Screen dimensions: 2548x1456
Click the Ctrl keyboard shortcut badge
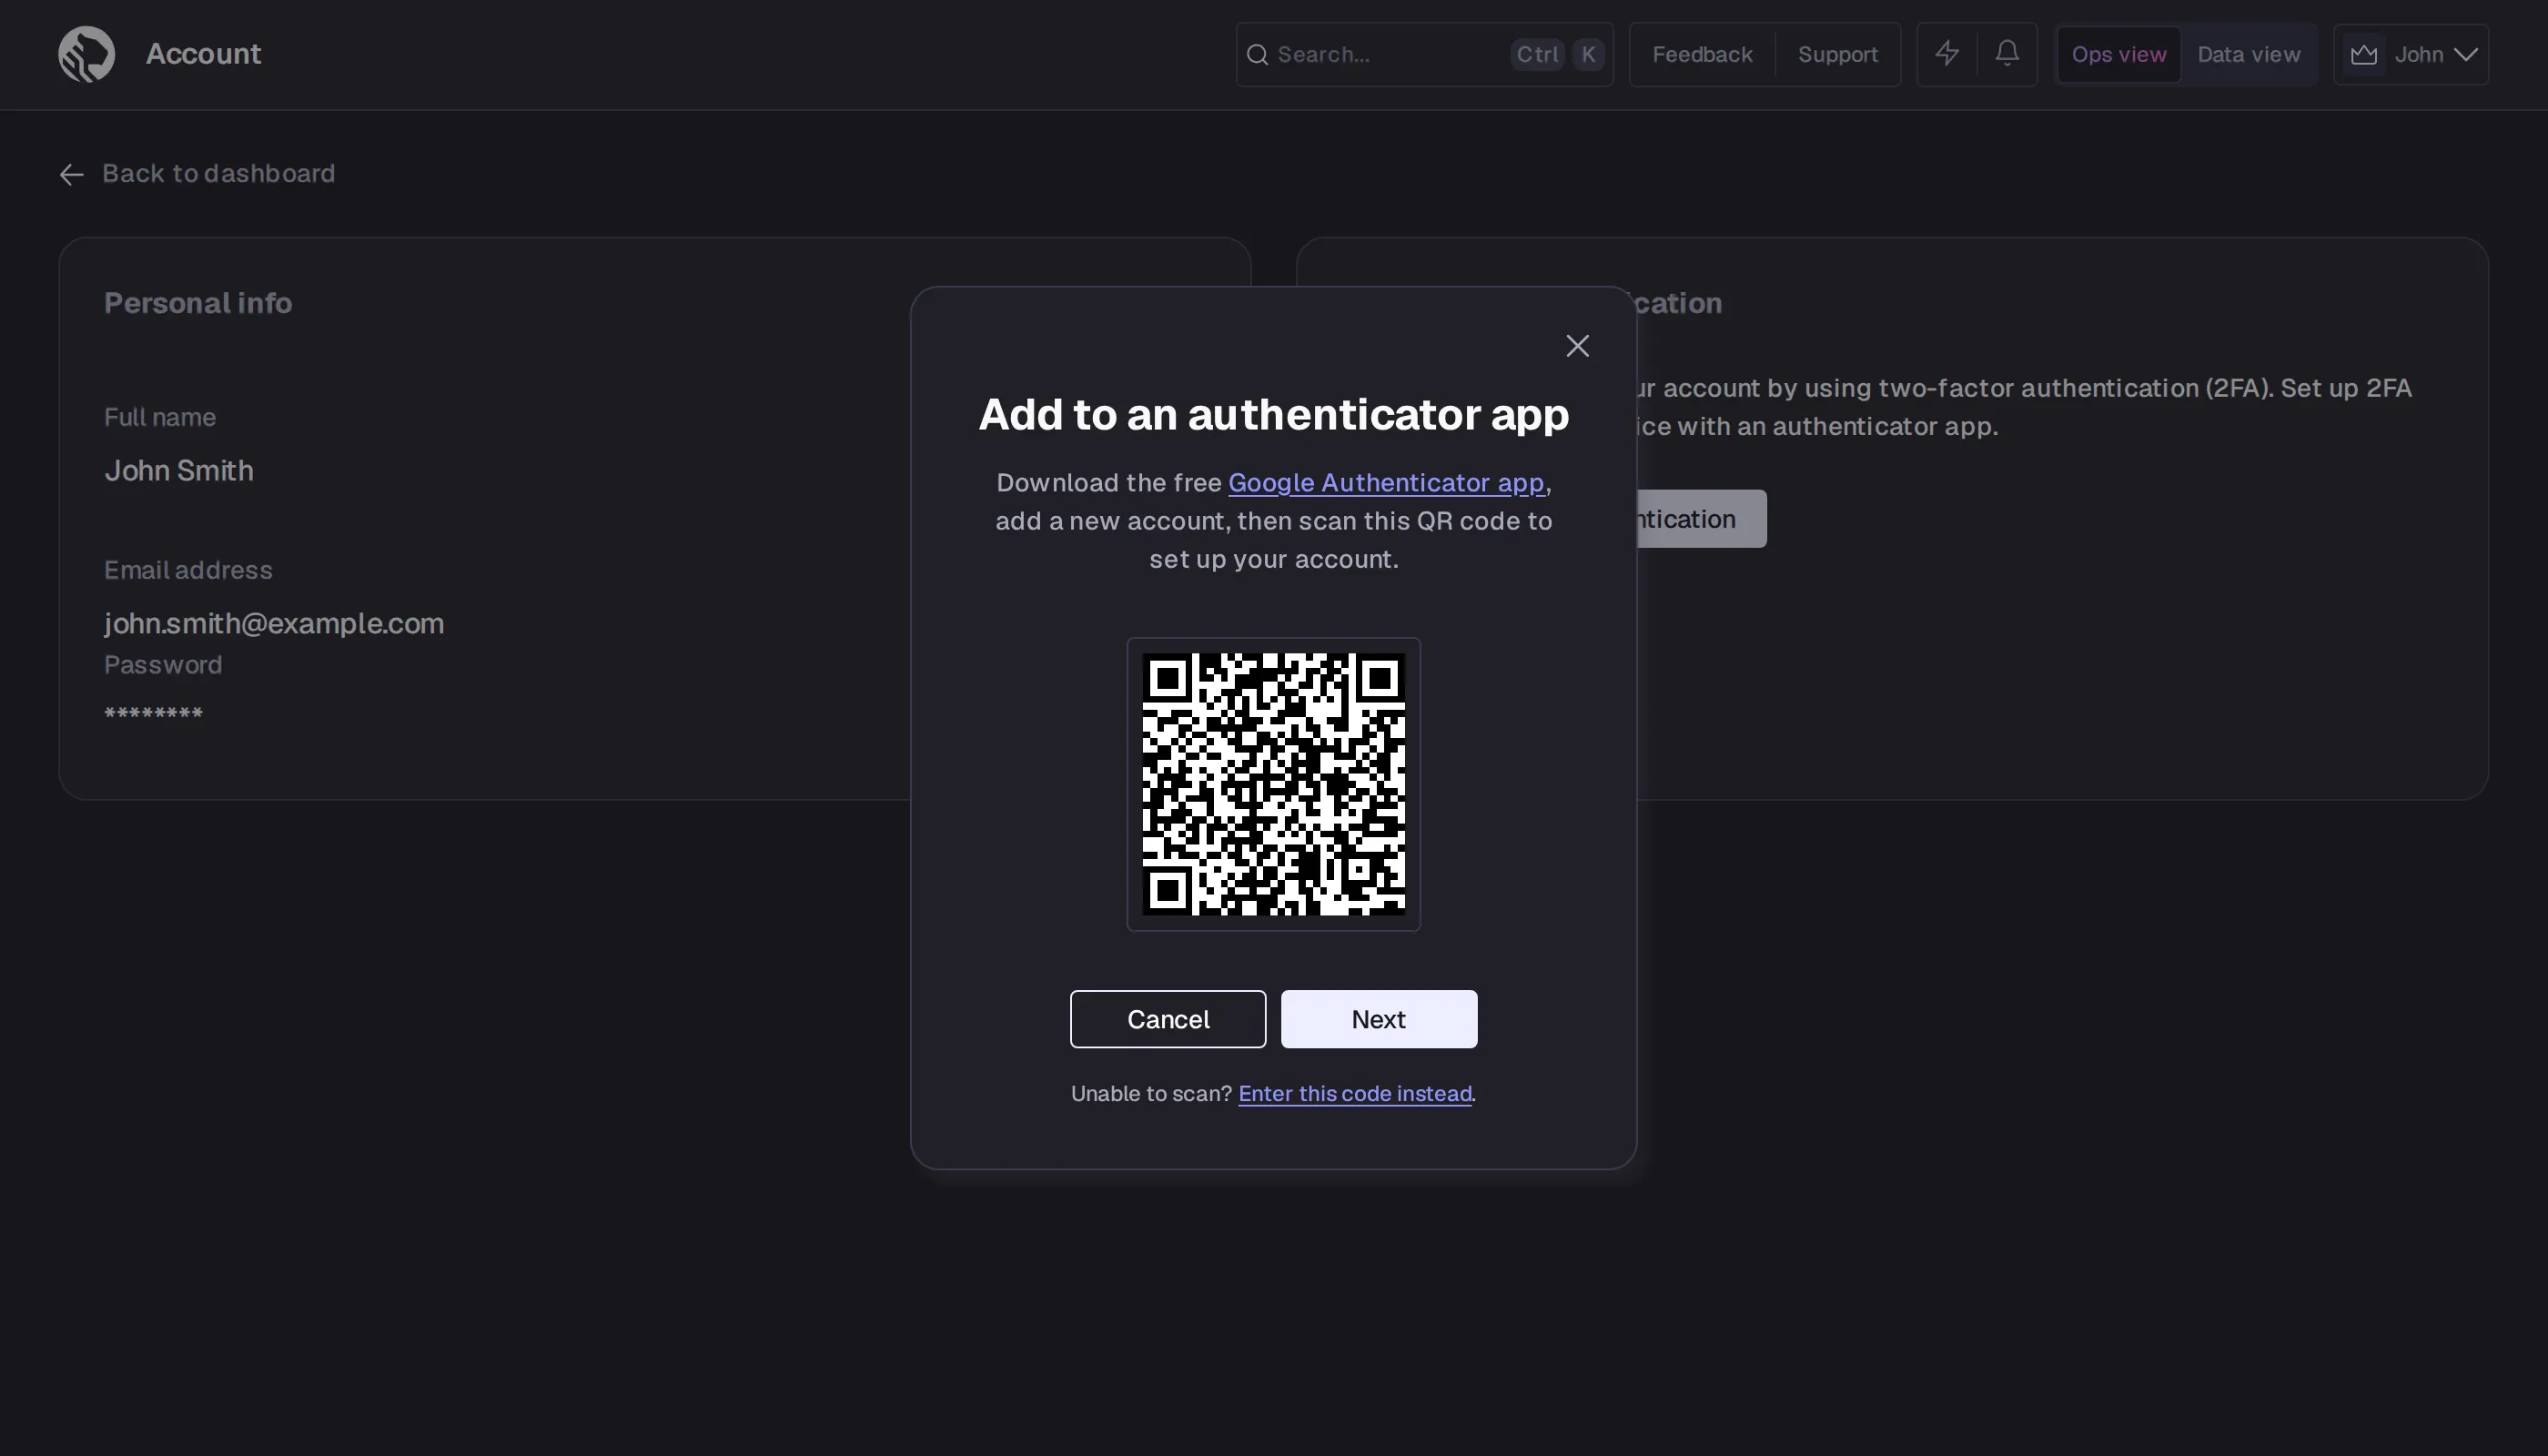[1537, 54]
